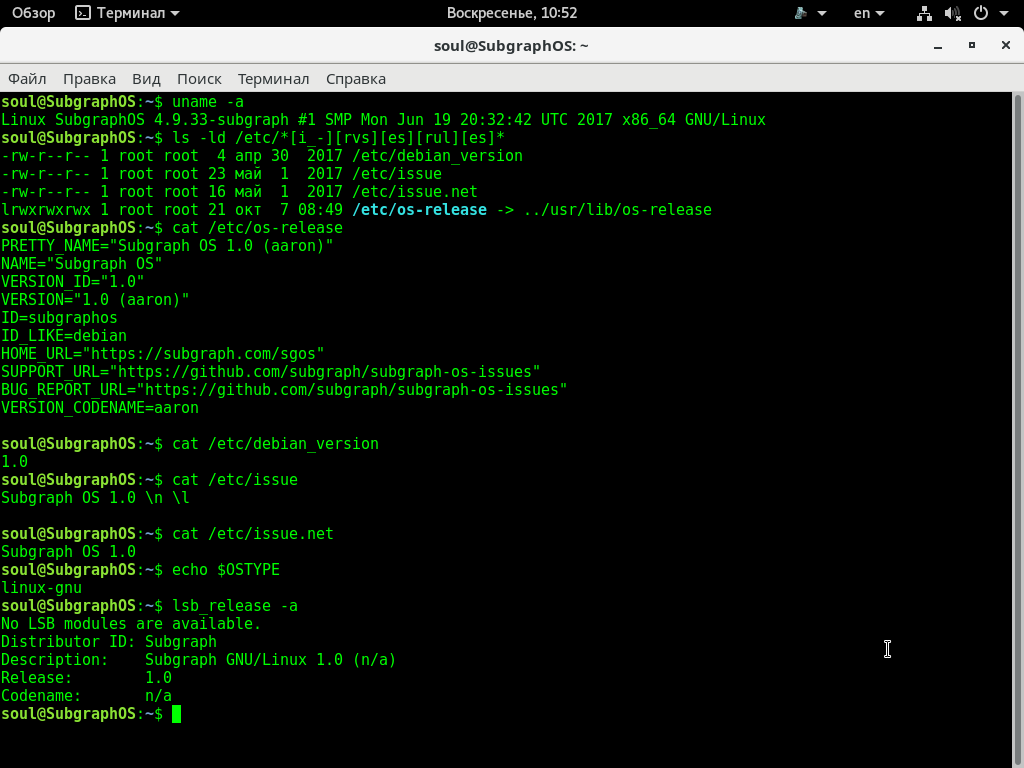Open the accessibility or user tray icon
The image size is (1024, 768).
point(801,13)
